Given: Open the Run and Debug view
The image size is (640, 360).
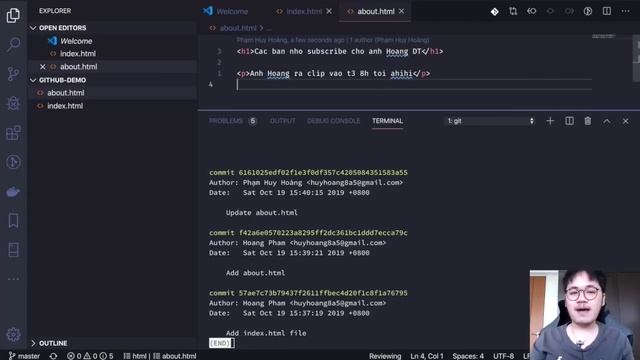Looking at the screenshot, I should (x=13, y=104).
